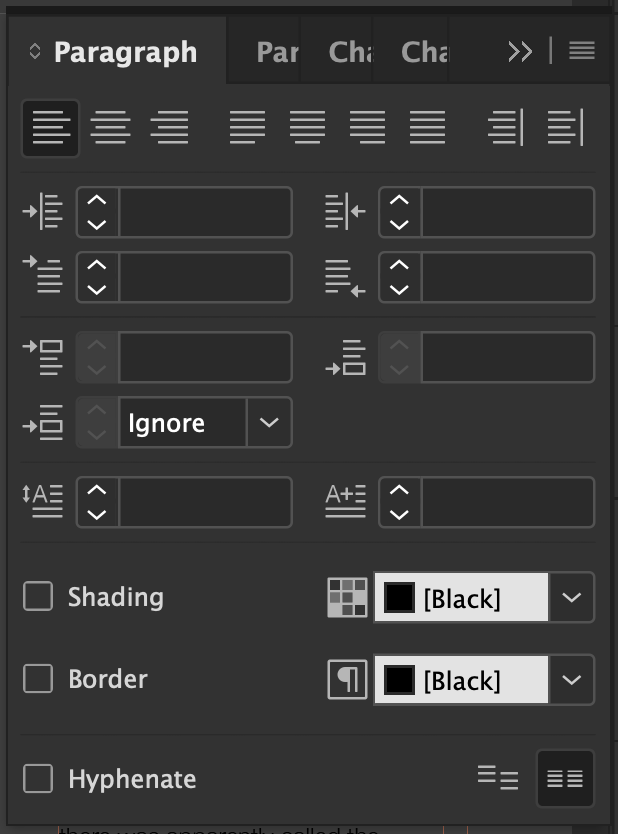This screenshot has width=618, height=834.
Task: Select the align right icon
Action: (170, 128)
